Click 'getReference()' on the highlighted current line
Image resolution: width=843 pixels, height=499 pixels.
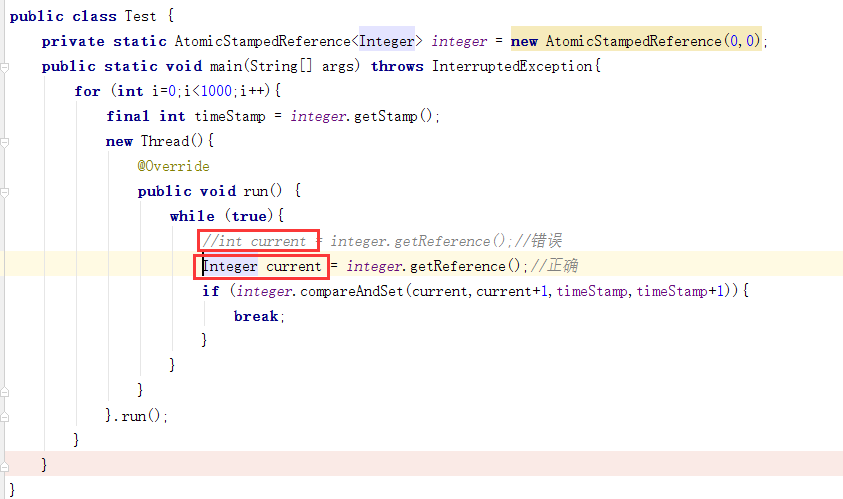(x=465, y=266)
